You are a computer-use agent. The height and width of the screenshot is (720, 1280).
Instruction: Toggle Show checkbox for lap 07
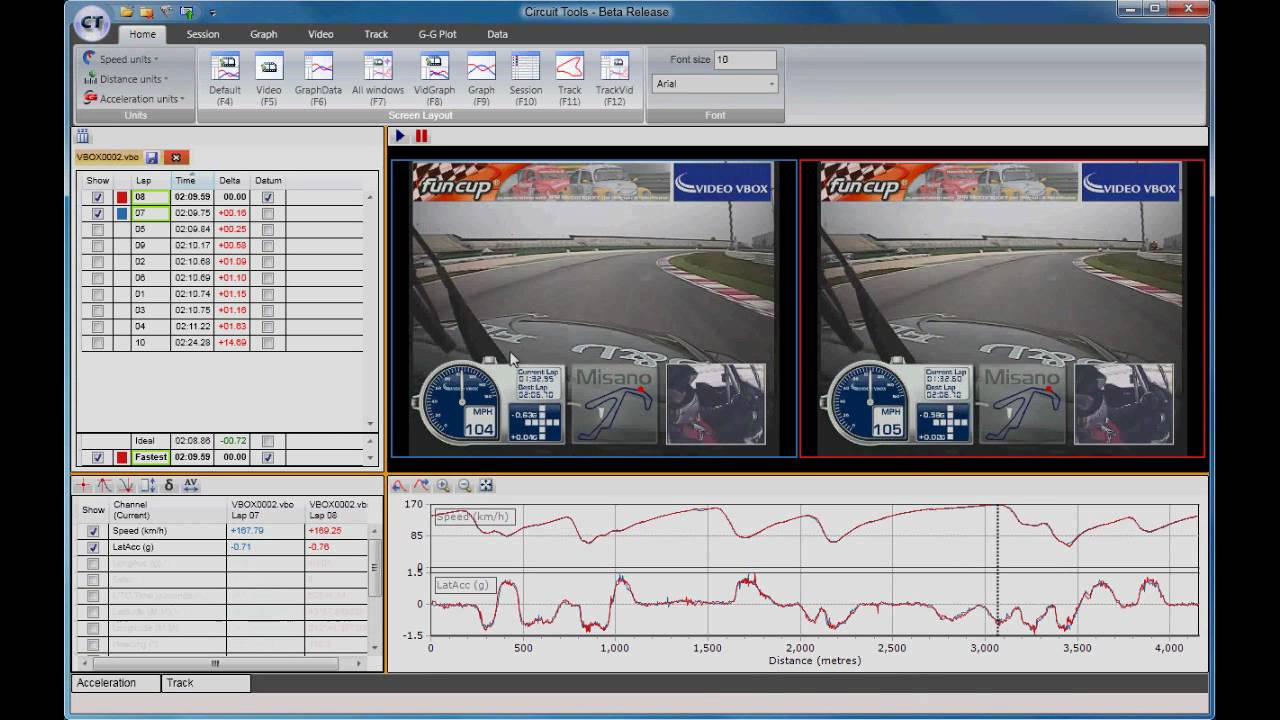point(97,213)
